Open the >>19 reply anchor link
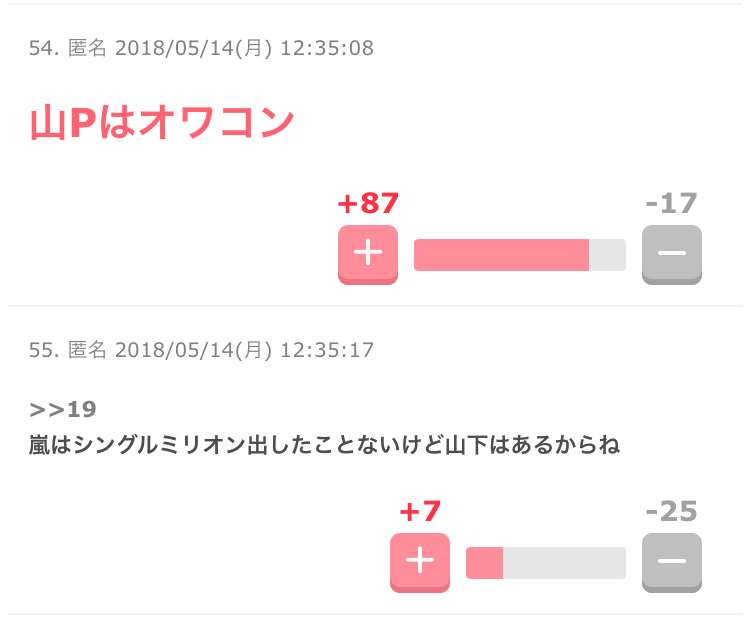750x637 pixels. 63,409
